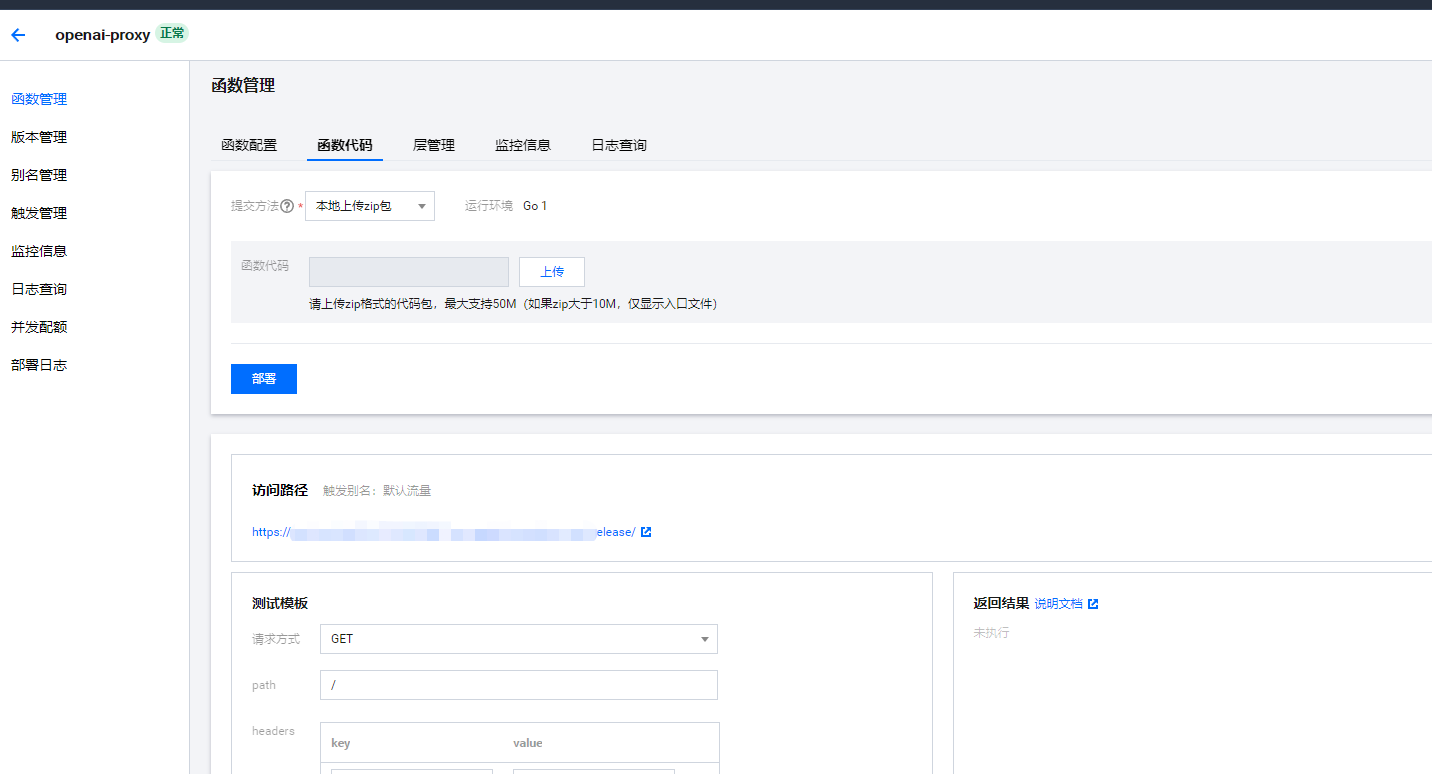
Task: Open the 说明文档 link
Action: 1058,604
